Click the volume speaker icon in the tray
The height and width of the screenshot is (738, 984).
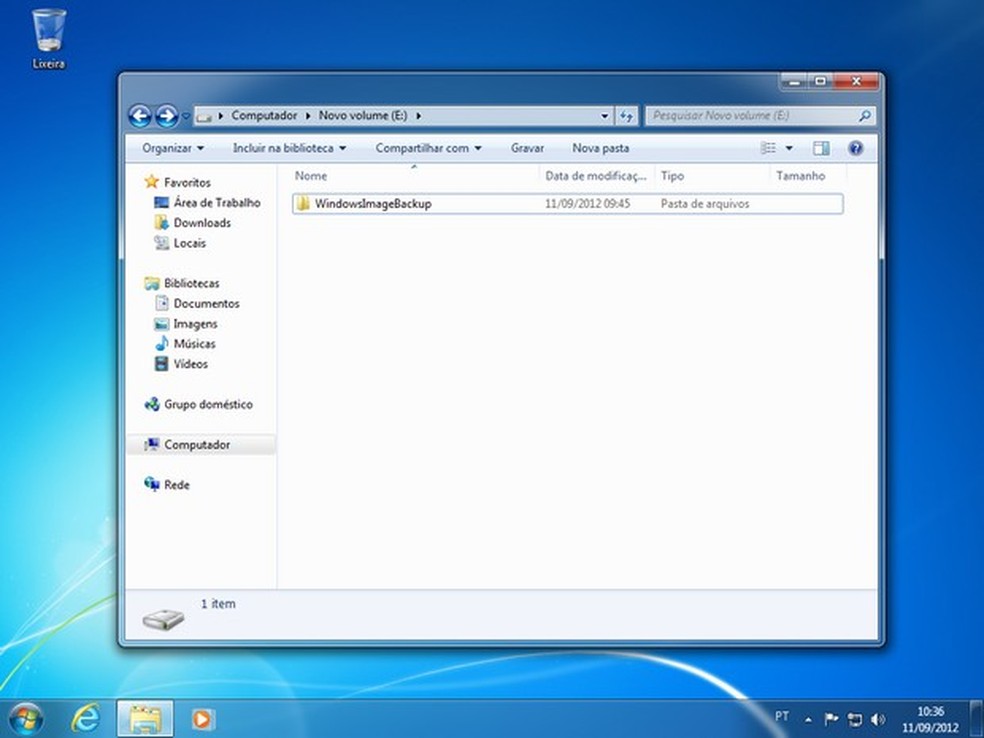coord(876,718)
